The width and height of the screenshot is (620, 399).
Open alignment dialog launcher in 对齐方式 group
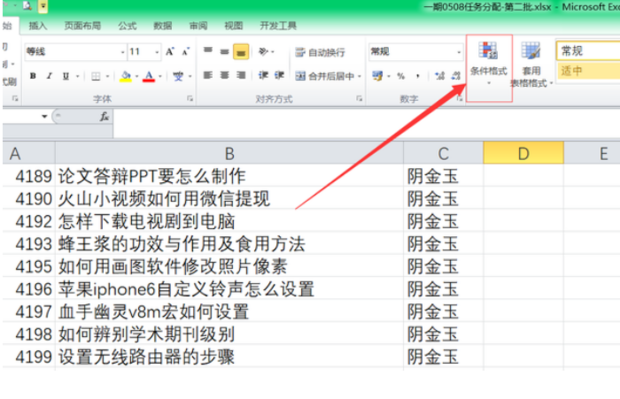tap(359, 98)
